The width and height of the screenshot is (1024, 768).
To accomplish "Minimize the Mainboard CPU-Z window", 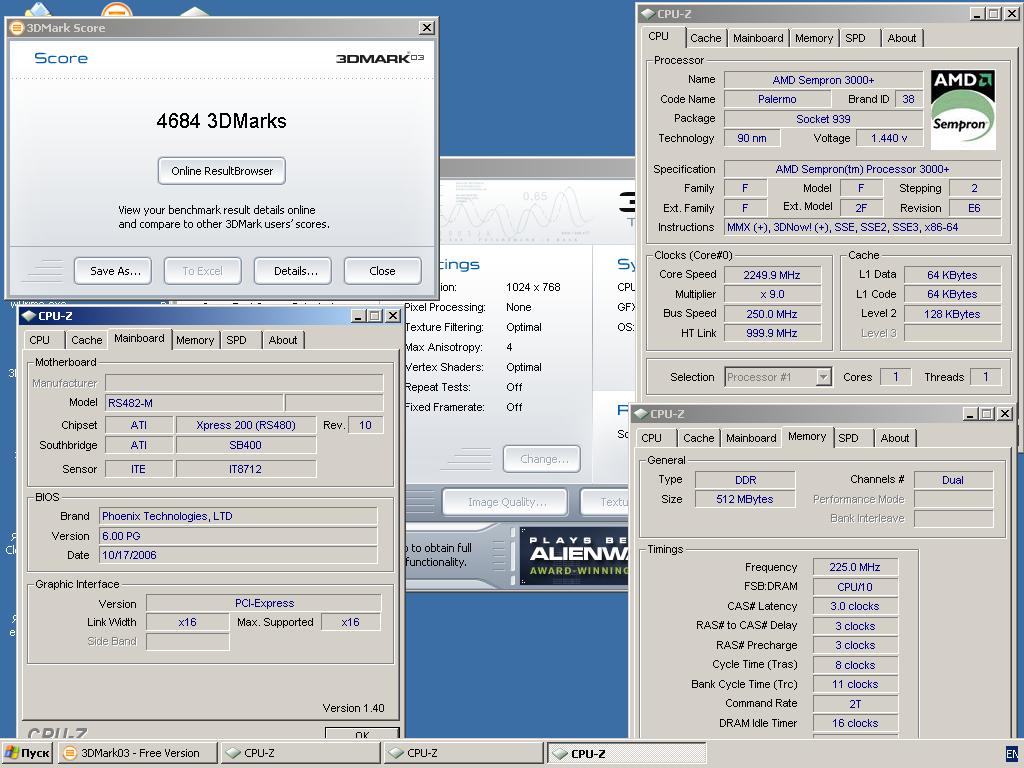I will (x=359, y=316).
